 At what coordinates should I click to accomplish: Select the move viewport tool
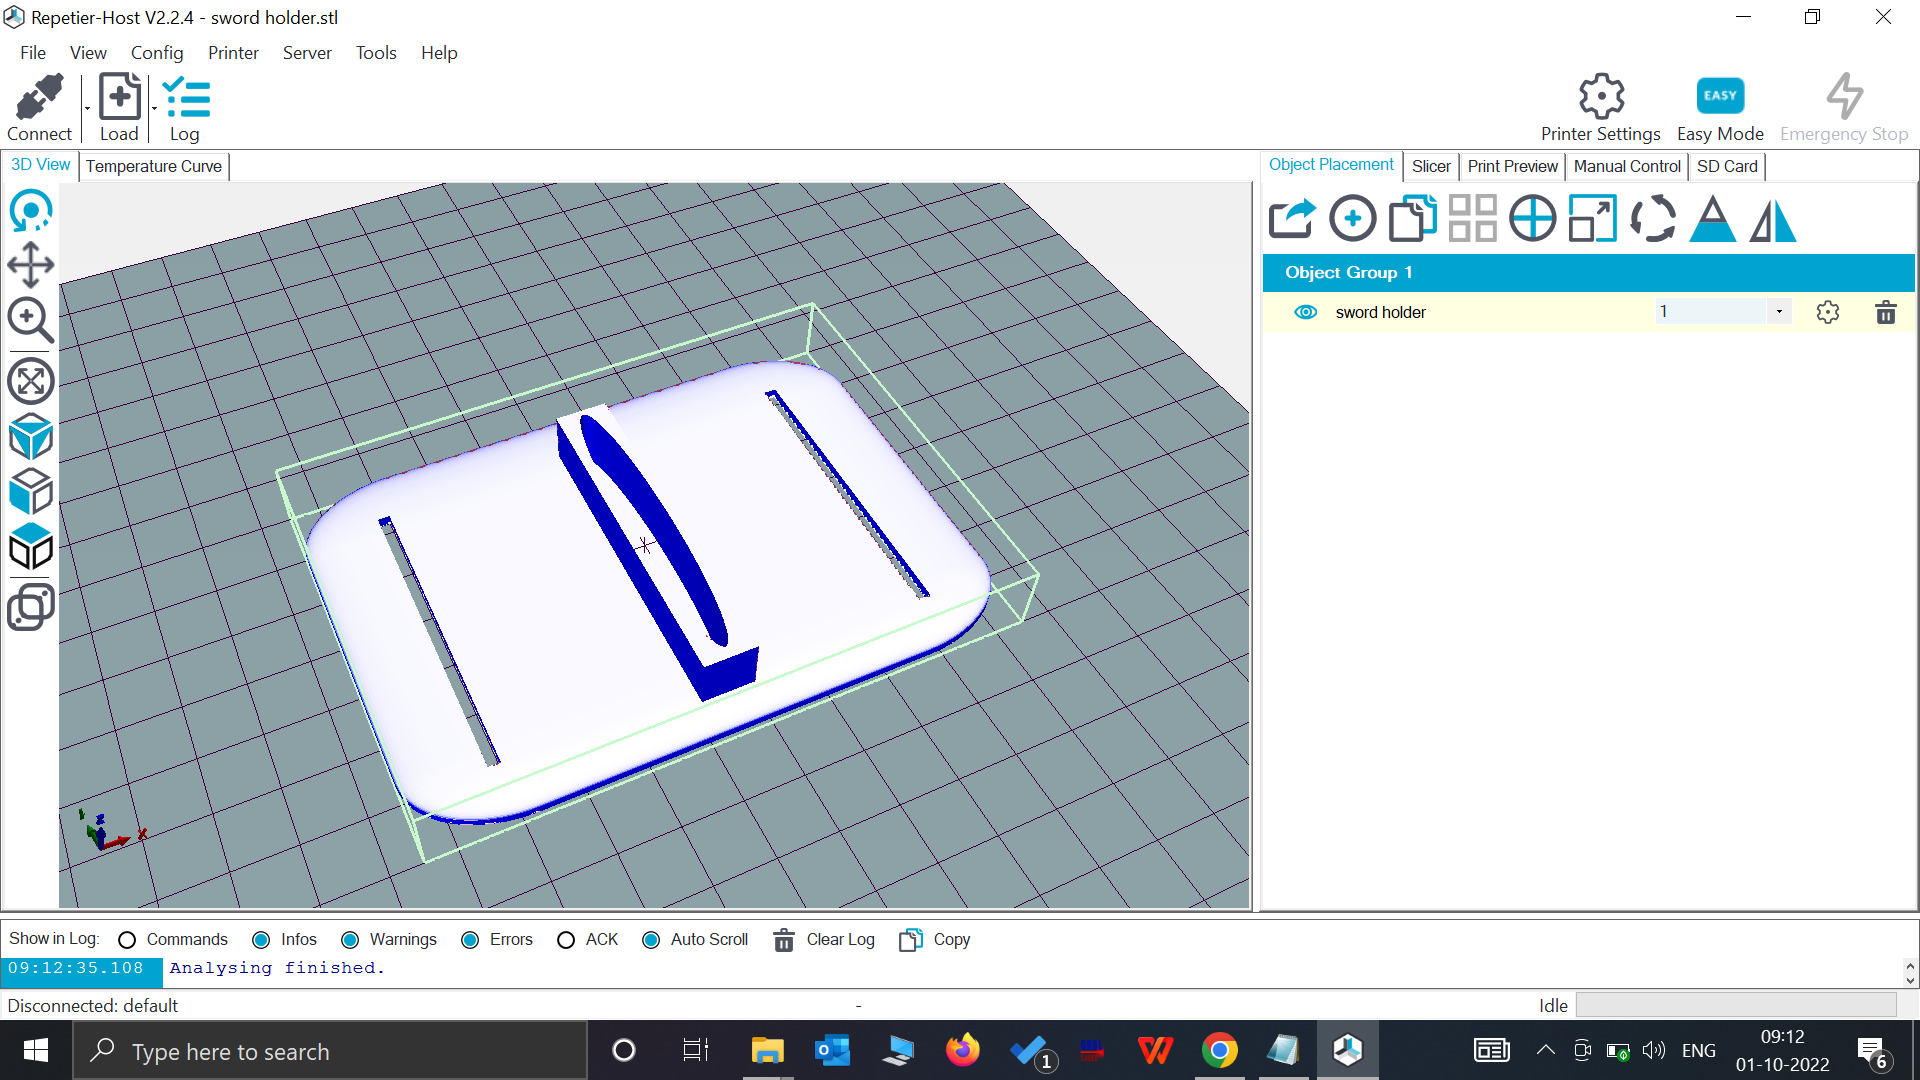[x=30, y=266]
